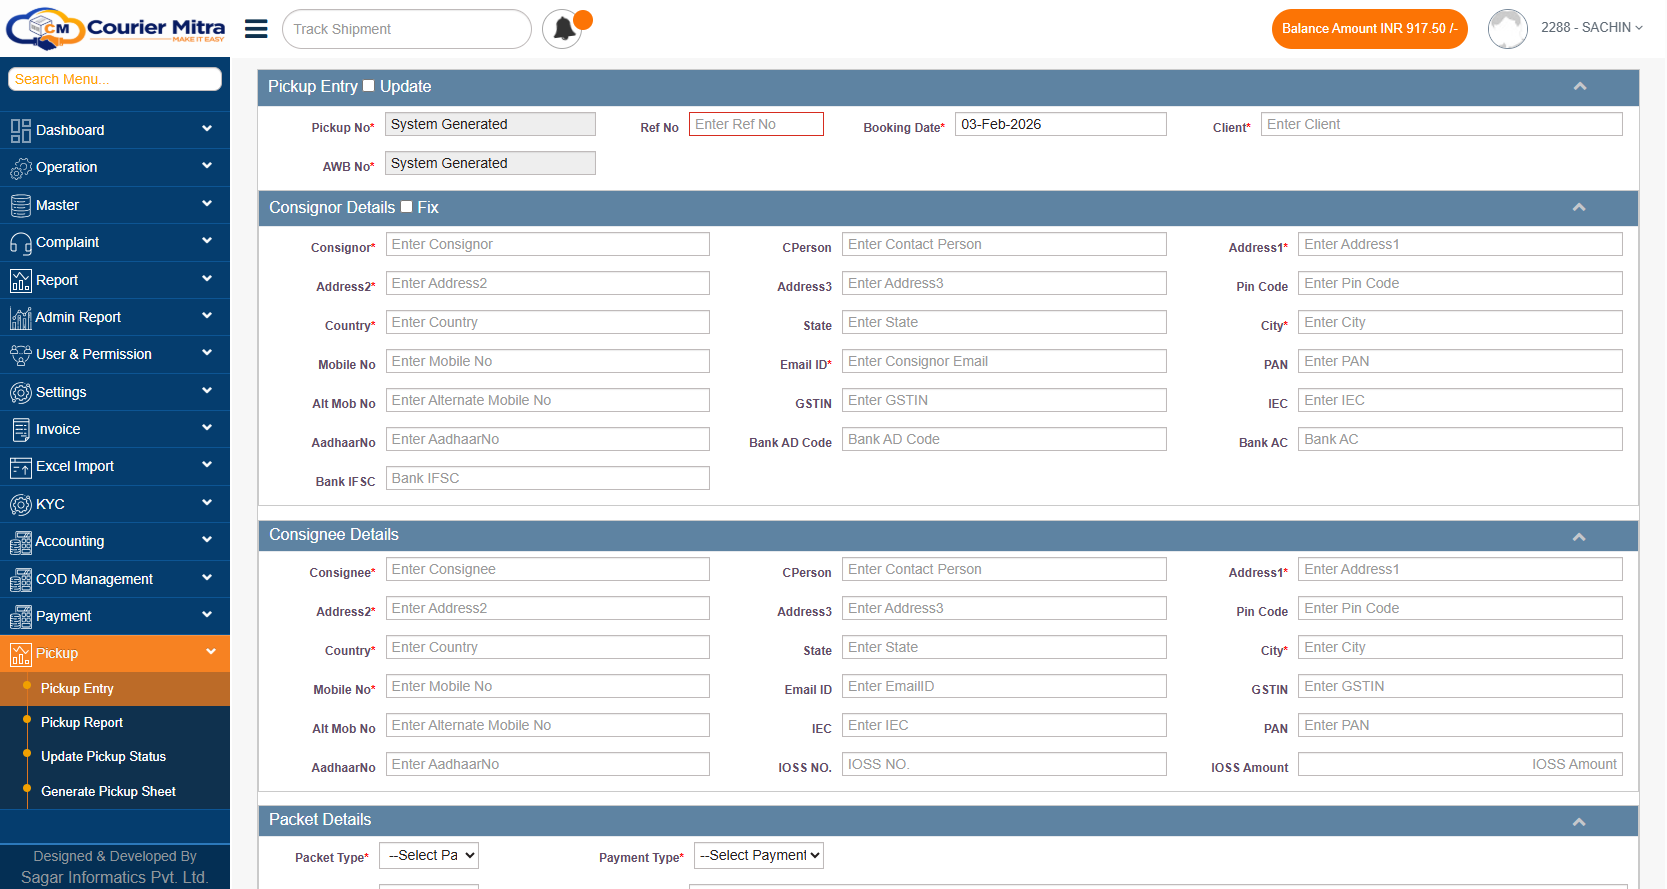Toggle the hamburger menu icon
The image size is (1667, 889).
pos(256,29)
